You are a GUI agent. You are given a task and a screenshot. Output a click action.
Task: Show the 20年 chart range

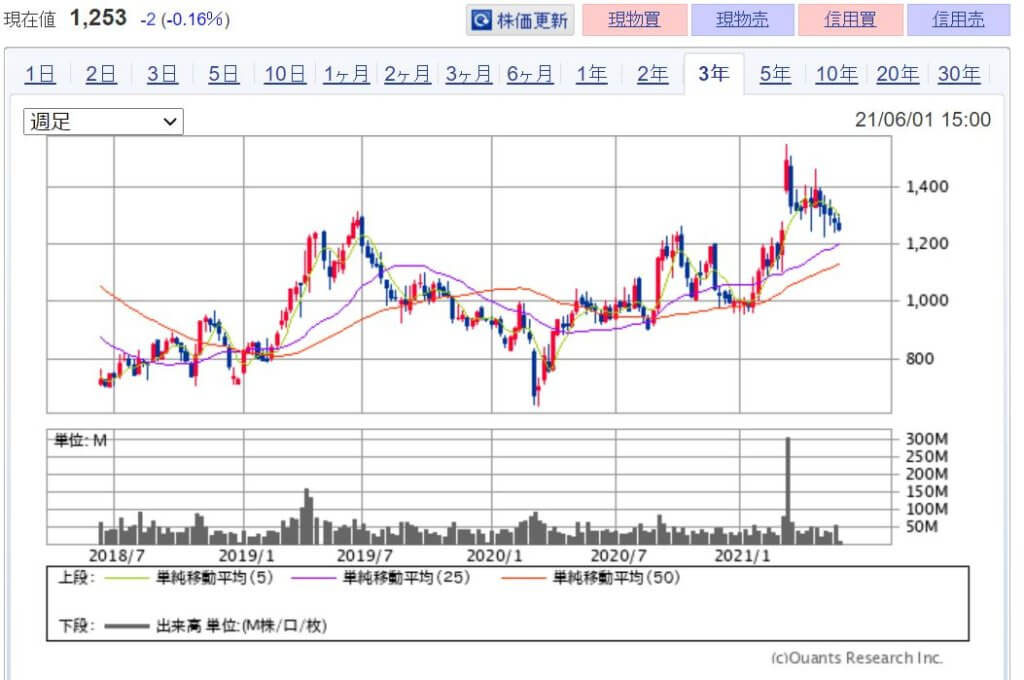tap(898, 74)
